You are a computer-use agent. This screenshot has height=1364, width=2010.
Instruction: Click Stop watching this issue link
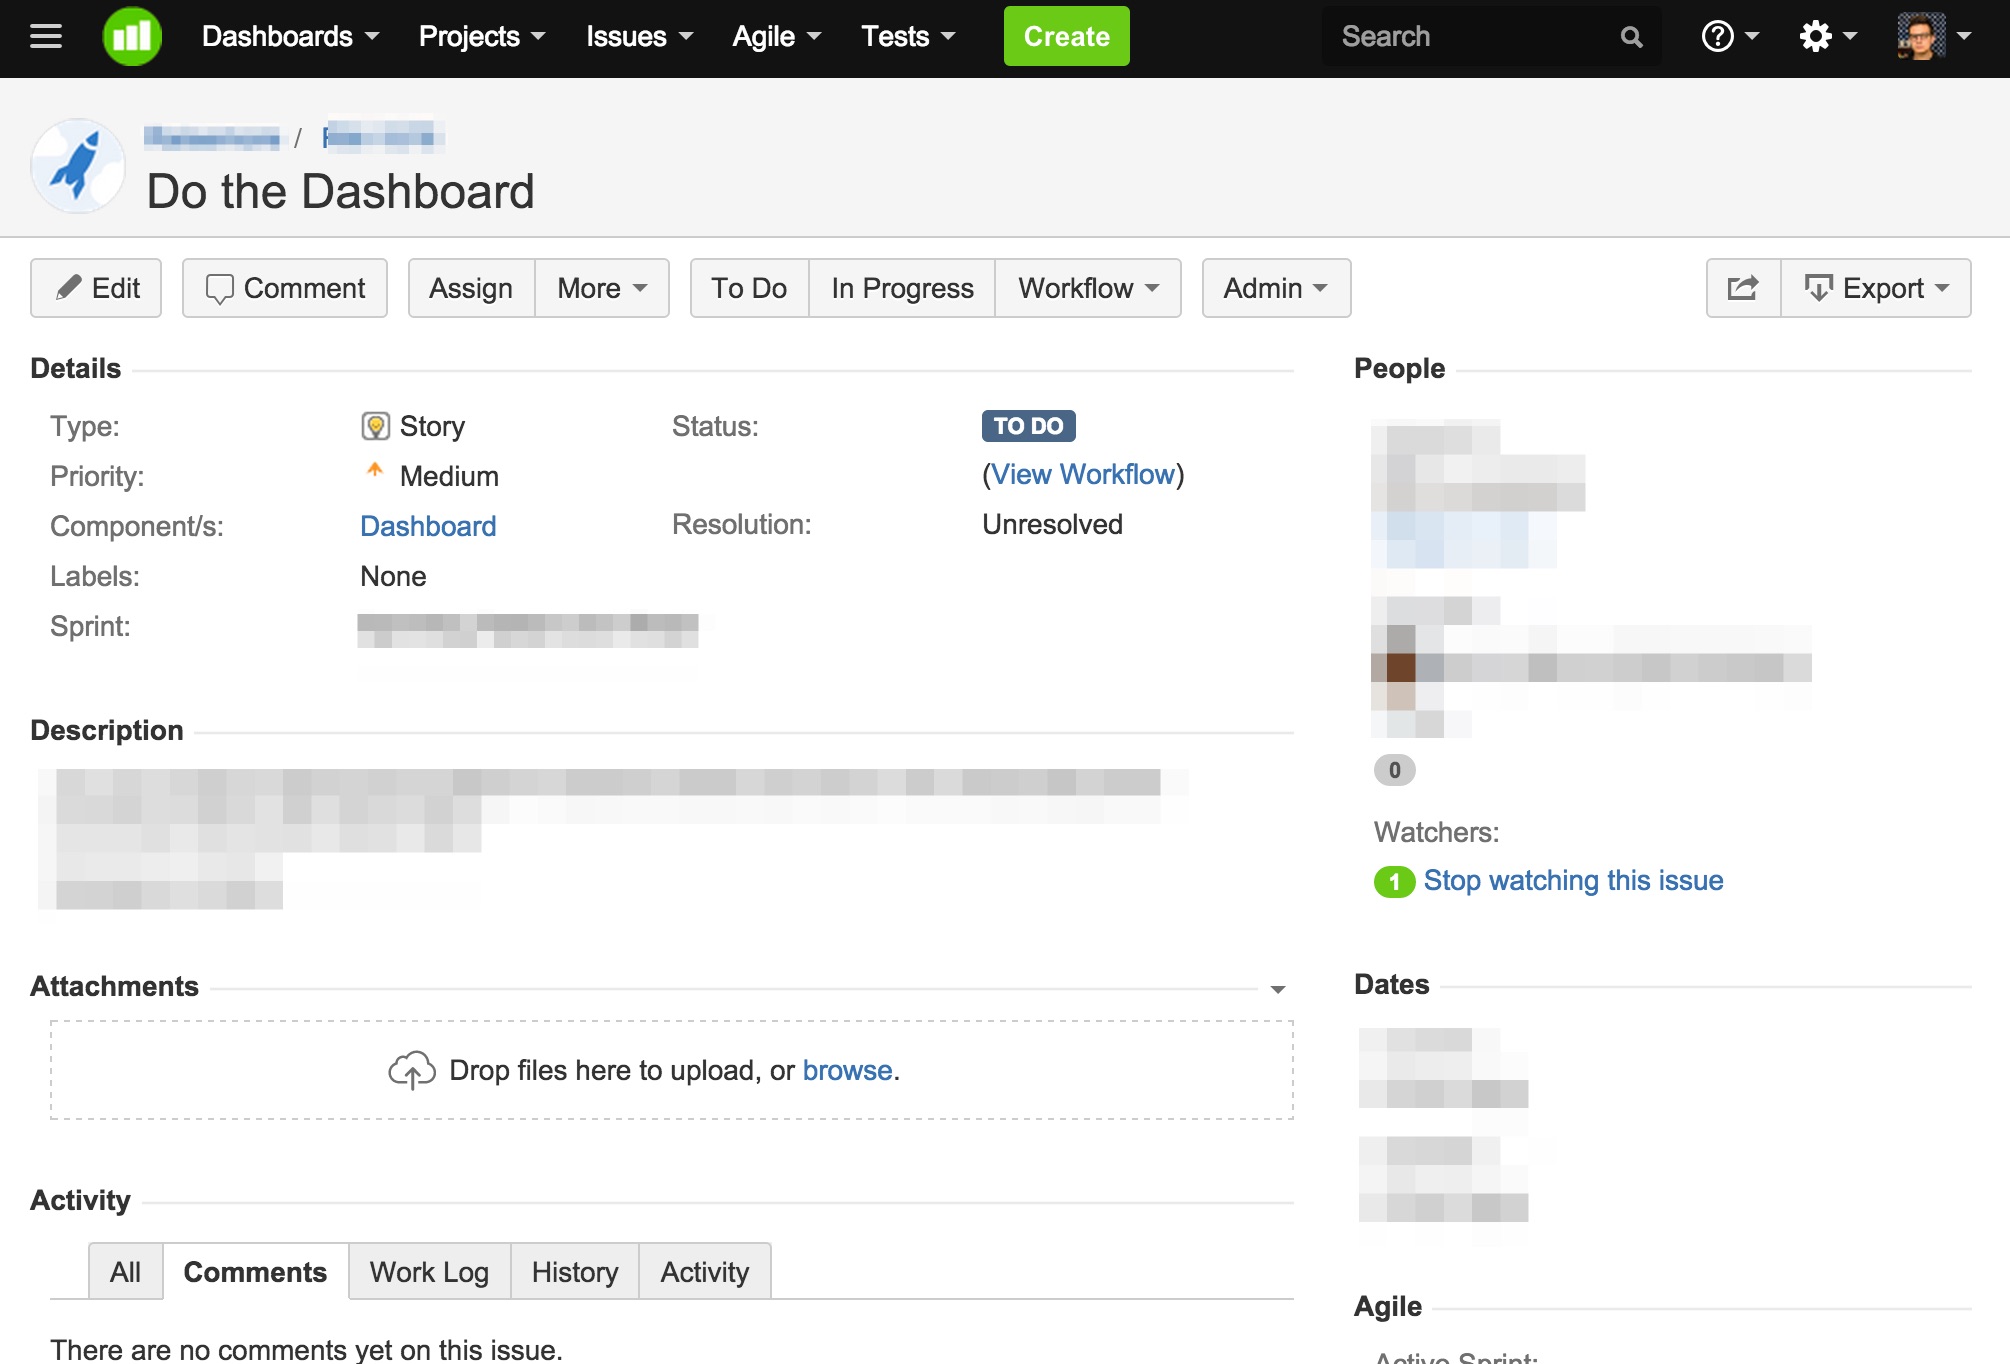tap(1573, 880)
